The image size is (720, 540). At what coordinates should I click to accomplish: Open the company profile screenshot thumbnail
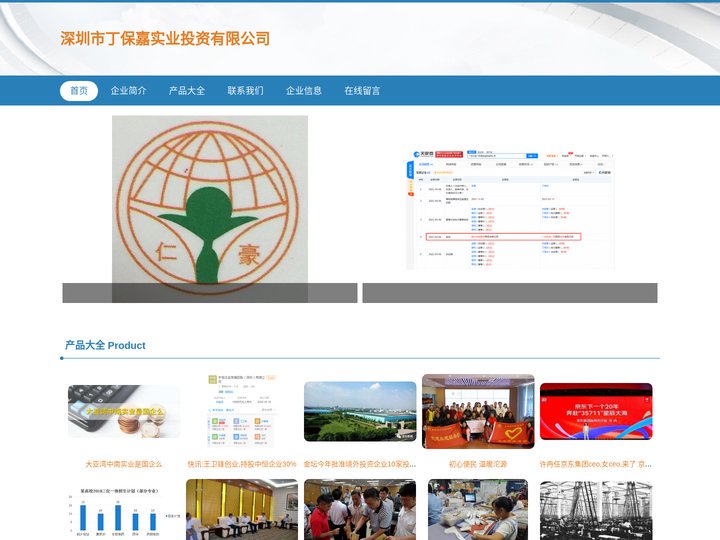click(x=242, y=411)
